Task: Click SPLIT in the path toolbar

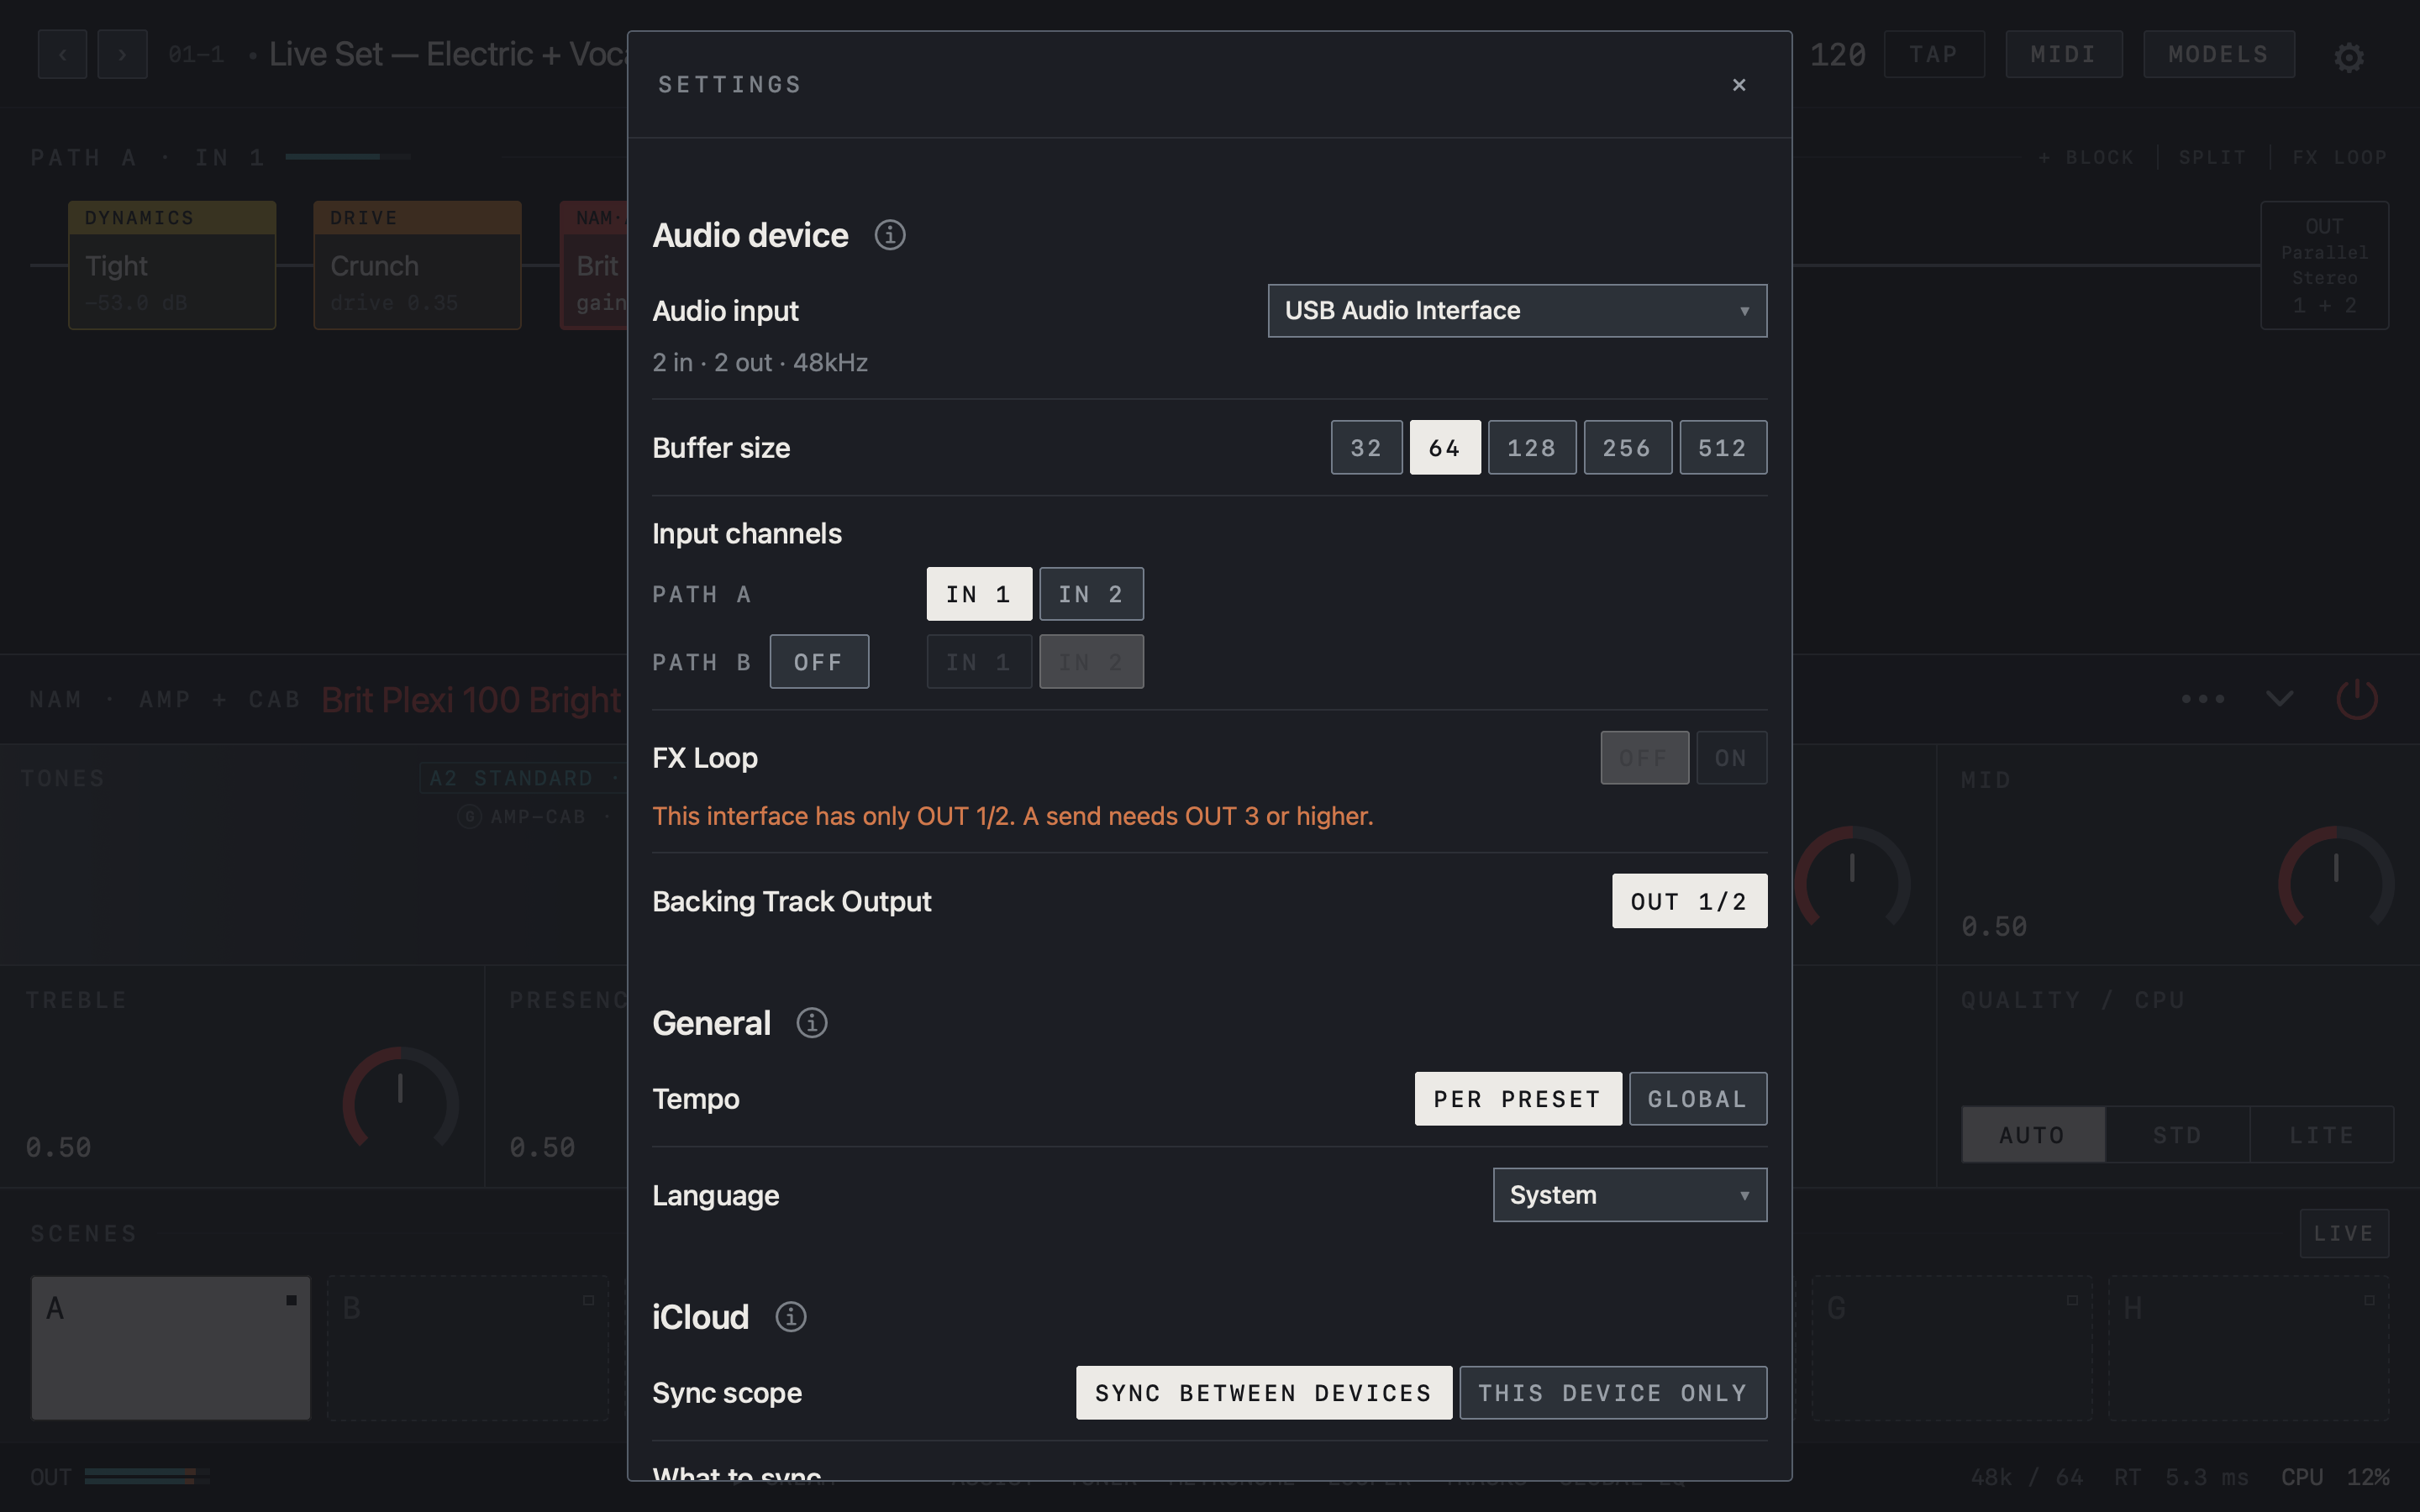Action: coord(2212,158)
